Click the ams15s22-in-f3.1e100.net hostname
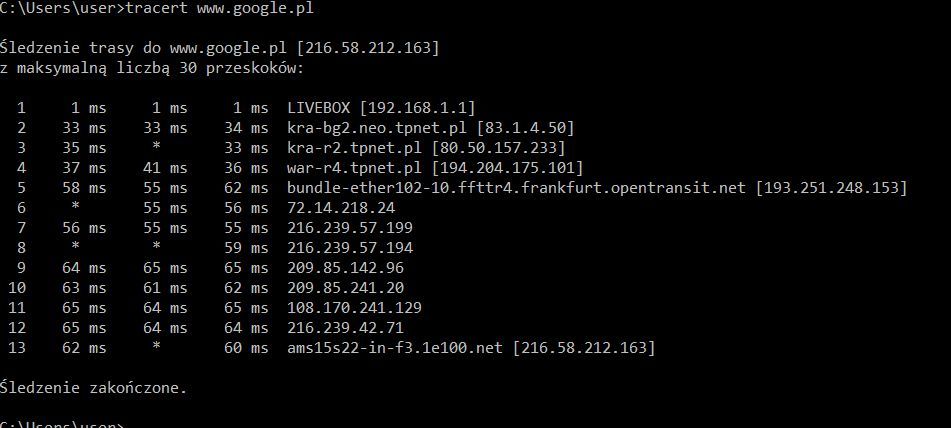951x428 pixels. 395,347
